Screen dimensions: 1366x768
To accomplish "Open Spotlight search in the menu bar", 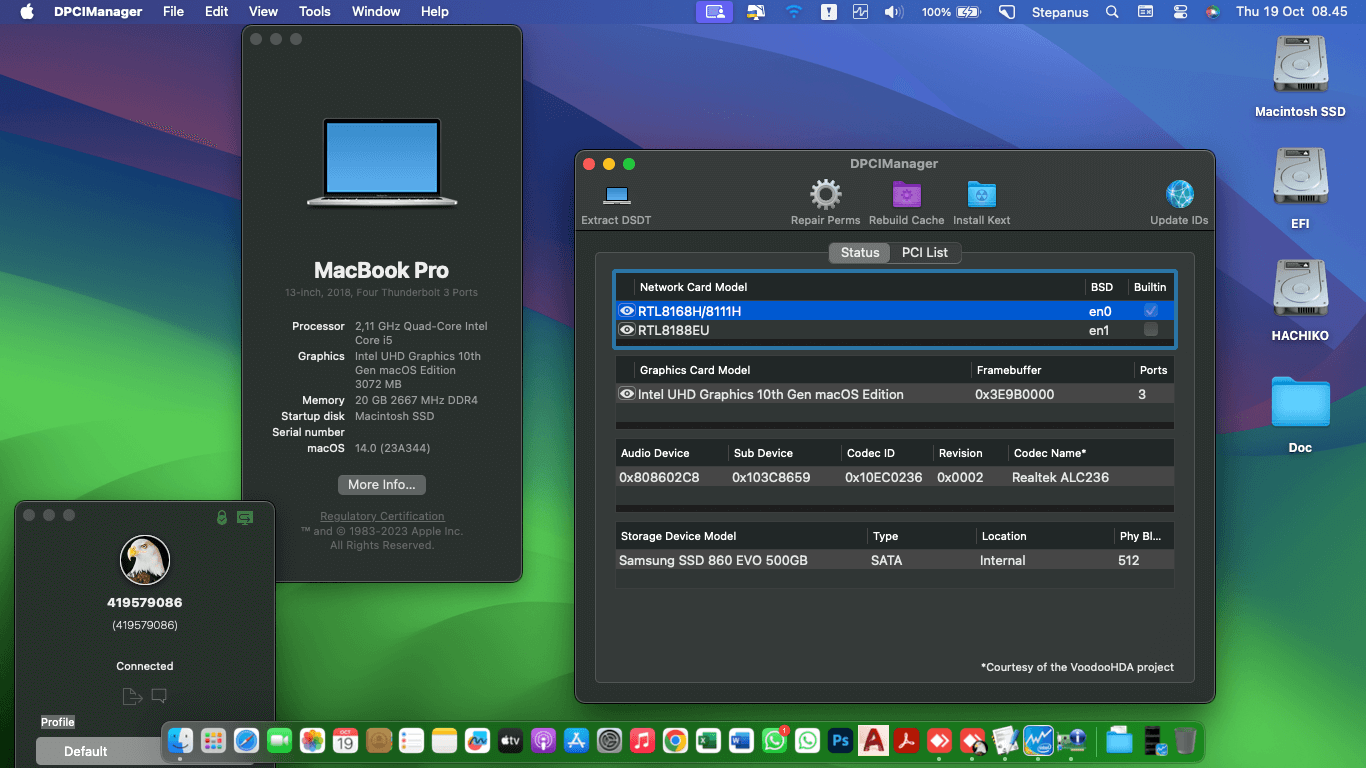I will [x=1112, y=12].
